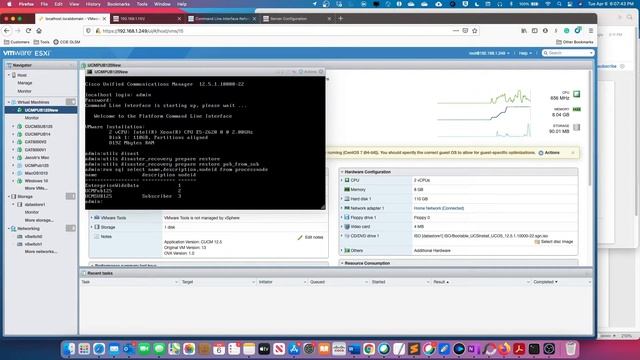Select vSwitch1 in Networking
Viewport: 640px width, 360px height.
[33, 244]
